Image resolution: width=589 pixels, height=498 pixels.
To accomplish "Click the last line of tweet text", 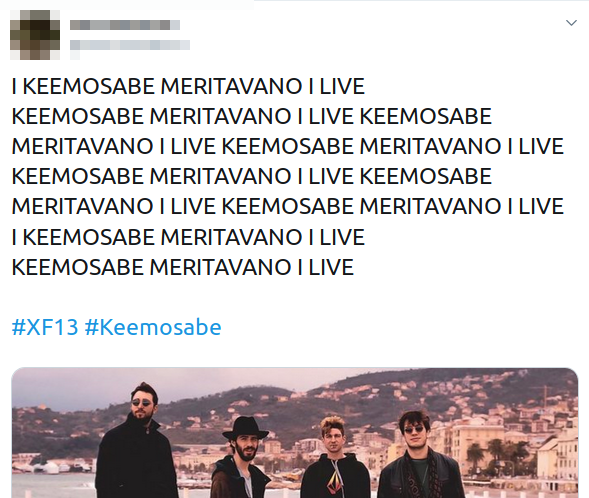I will (183, 267).
